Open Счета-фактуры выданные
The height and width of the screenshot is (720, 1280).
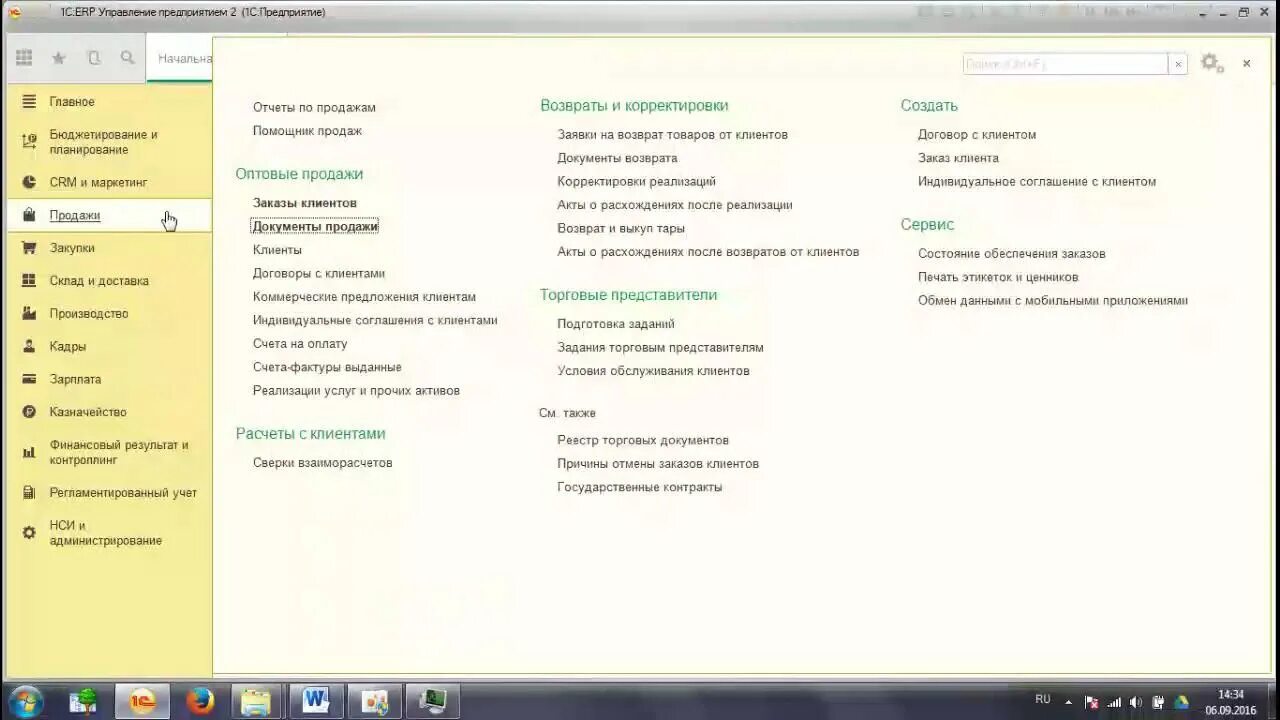point(327,367)
